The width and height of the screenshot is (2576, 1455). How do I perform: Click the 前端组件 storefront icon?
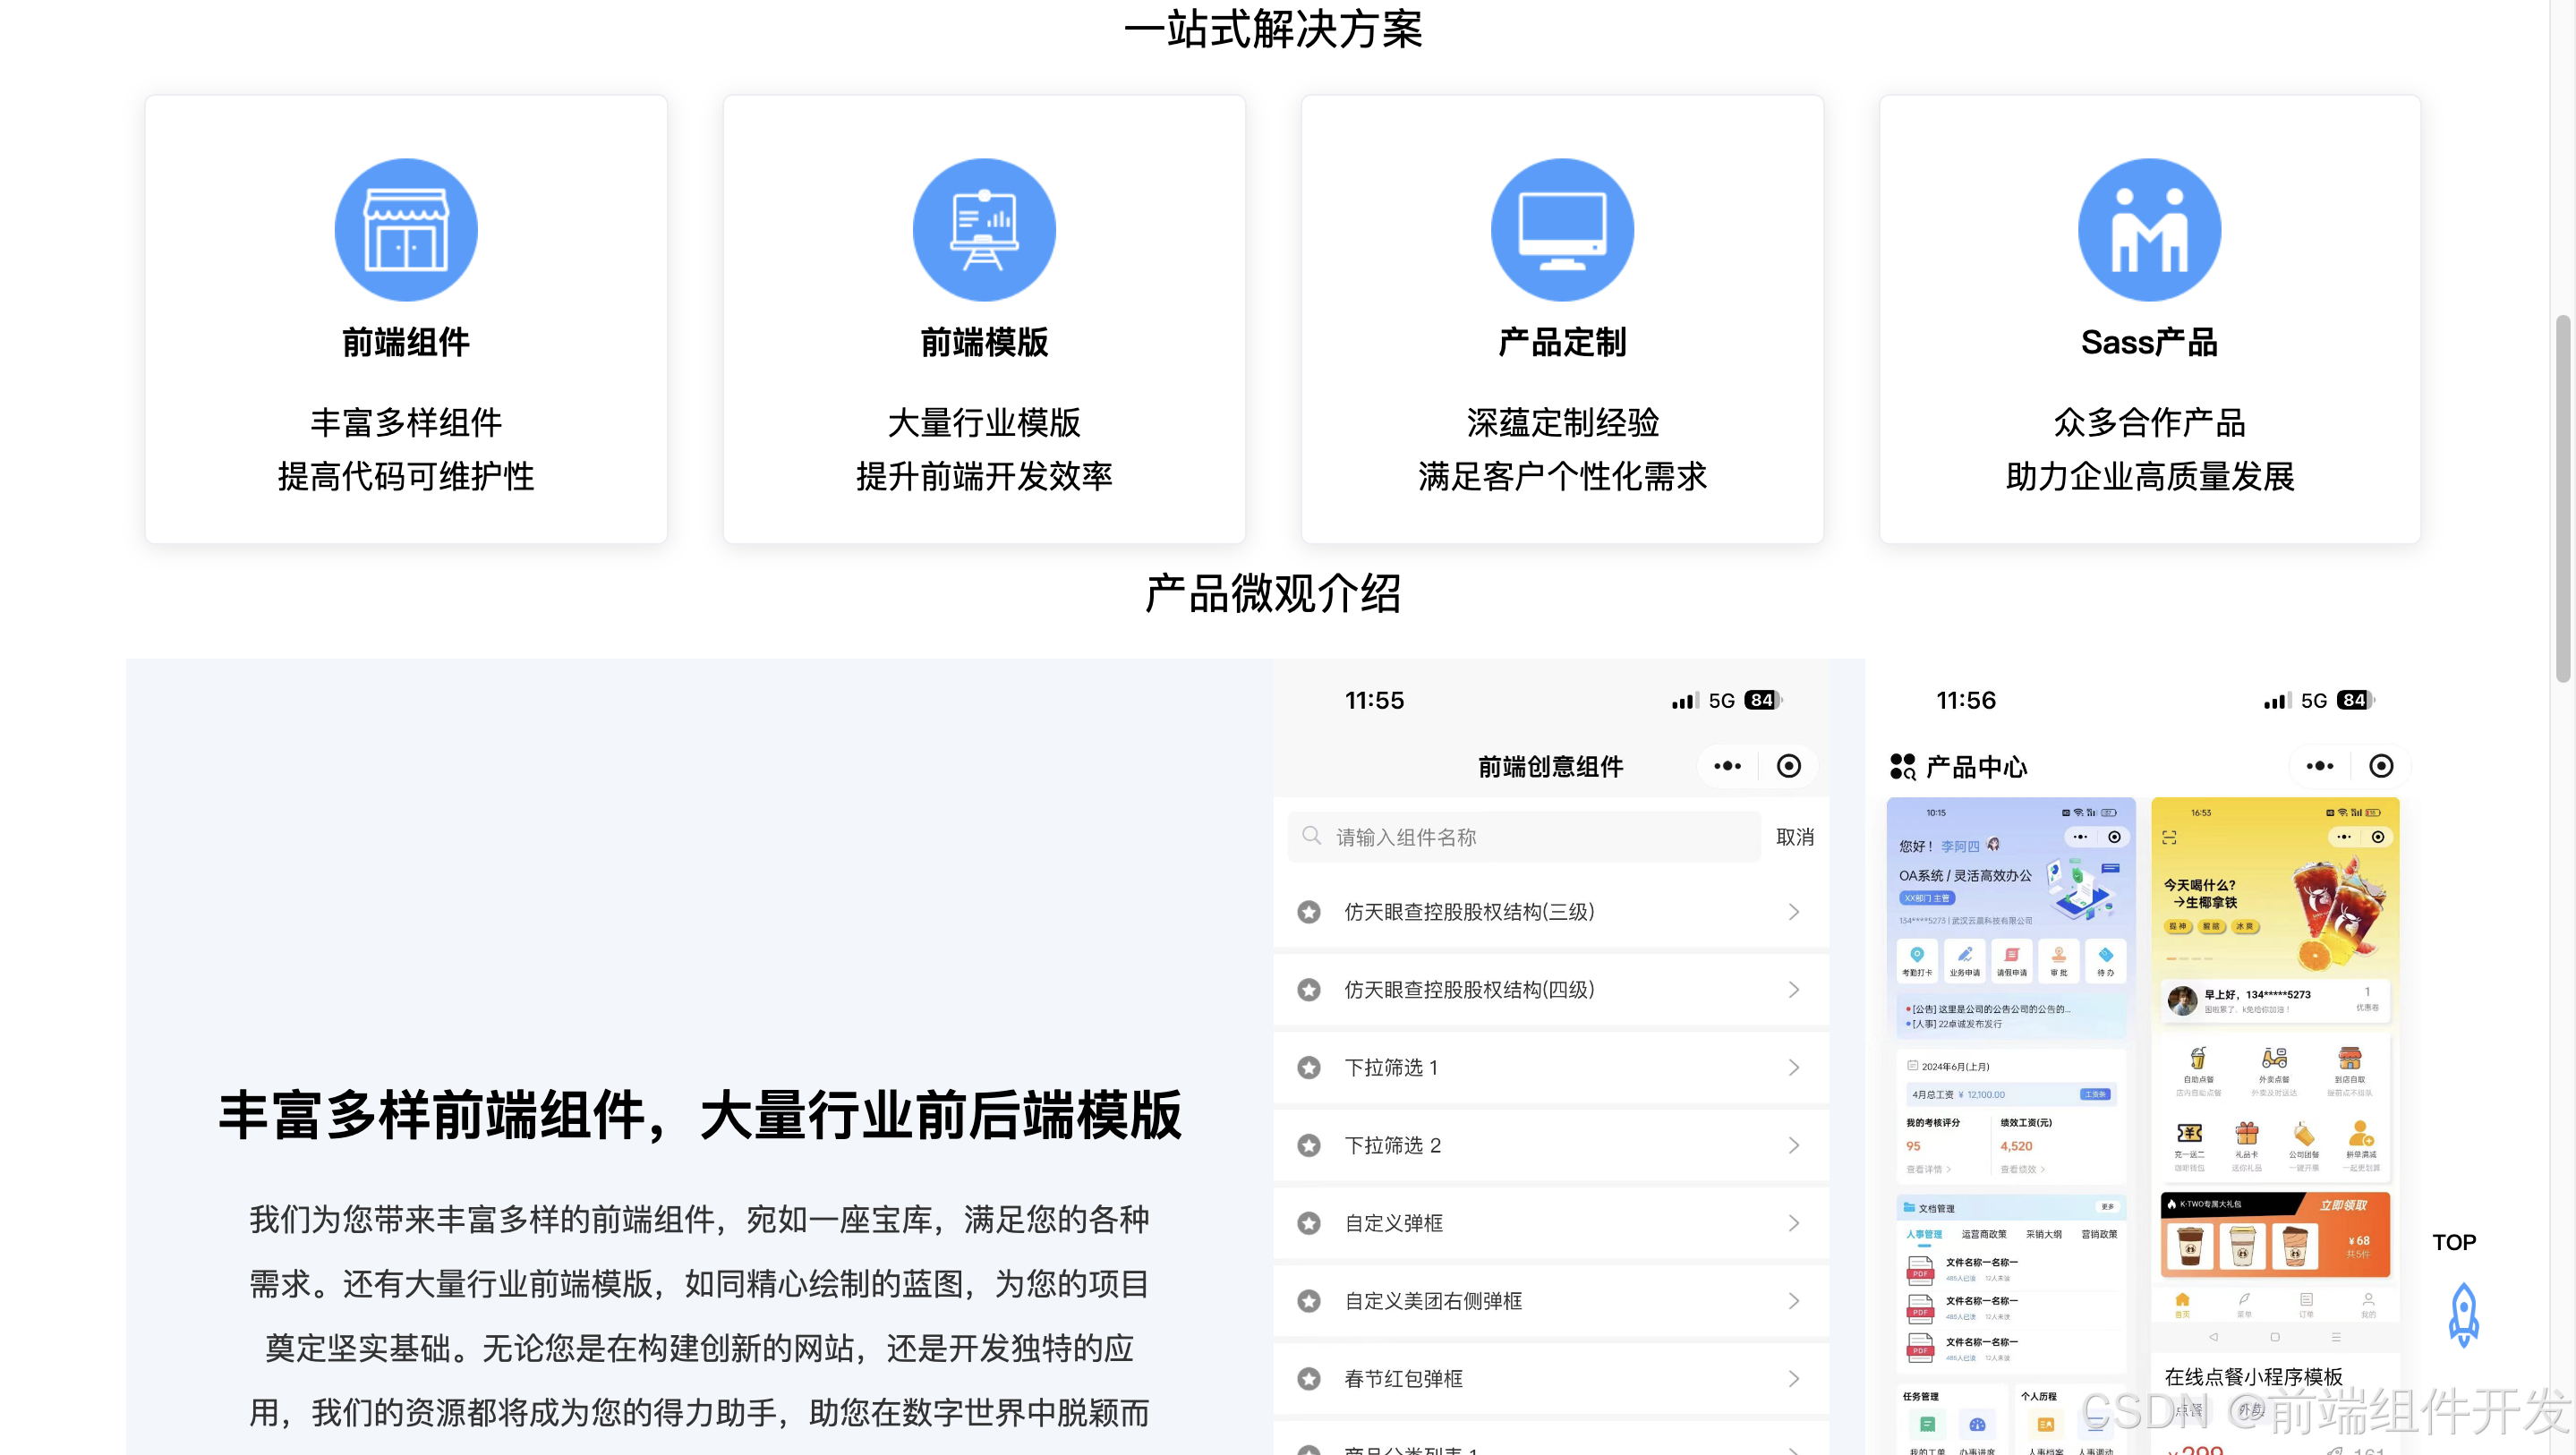405,230
